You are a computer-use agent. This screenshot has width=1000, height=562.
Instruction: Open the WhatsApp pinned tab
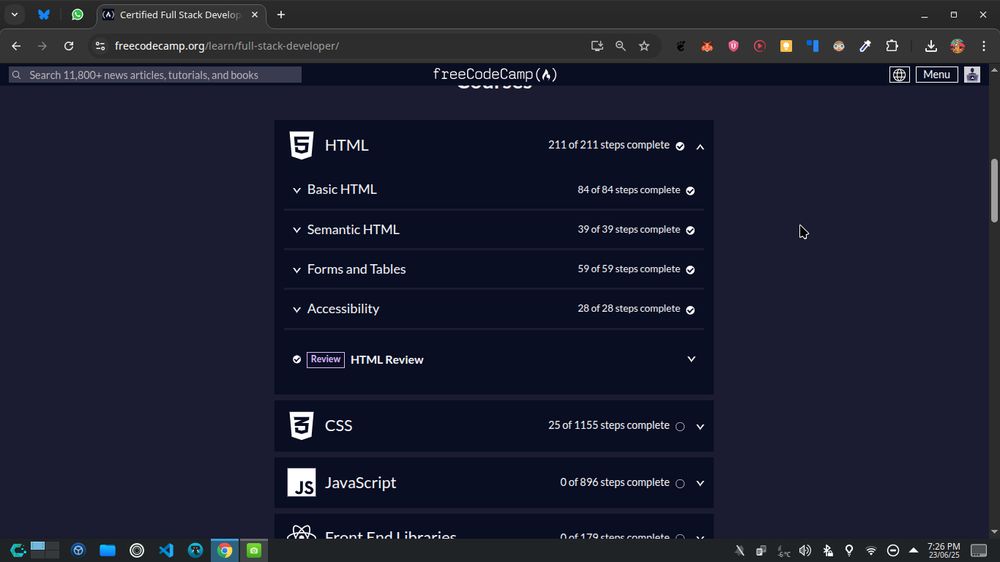(x=77, y=15)
